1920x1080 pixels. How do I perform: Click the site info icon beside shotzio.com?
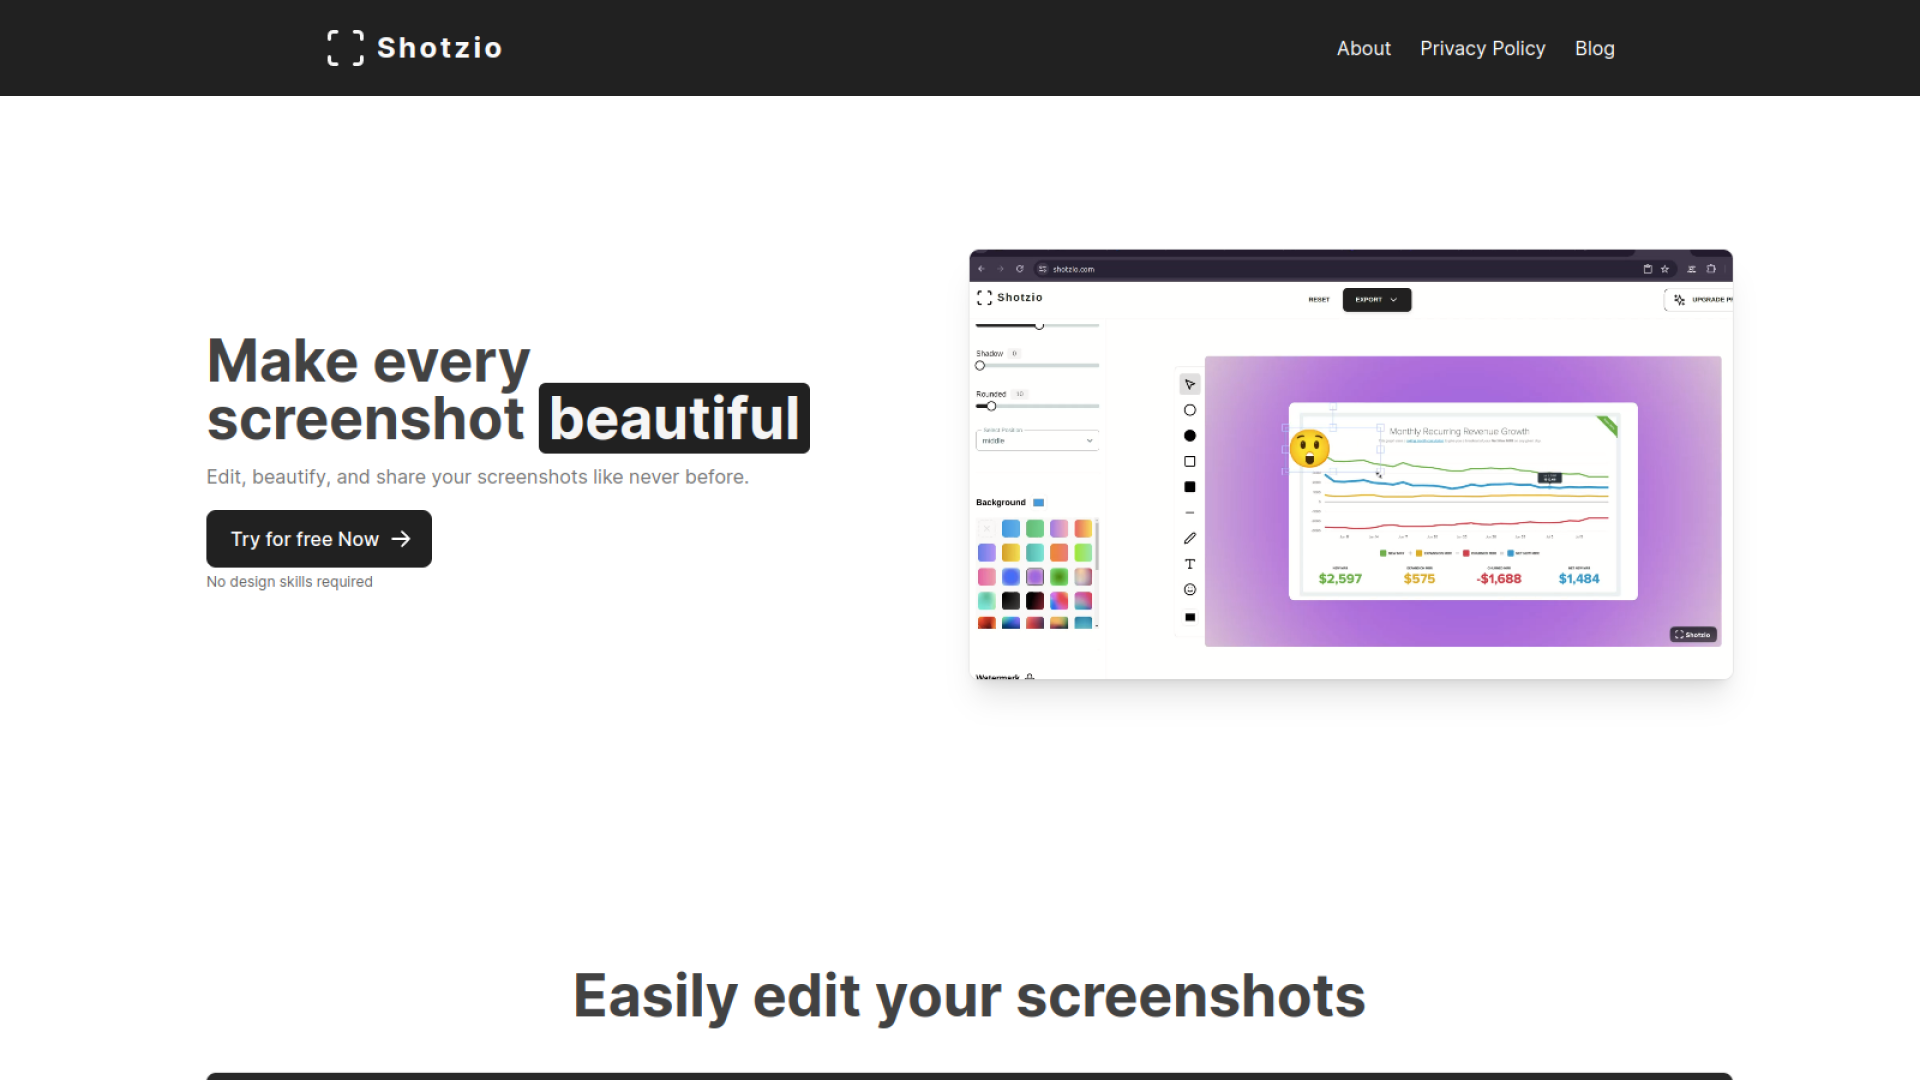pyautogui.click(x=1043, y=269)
